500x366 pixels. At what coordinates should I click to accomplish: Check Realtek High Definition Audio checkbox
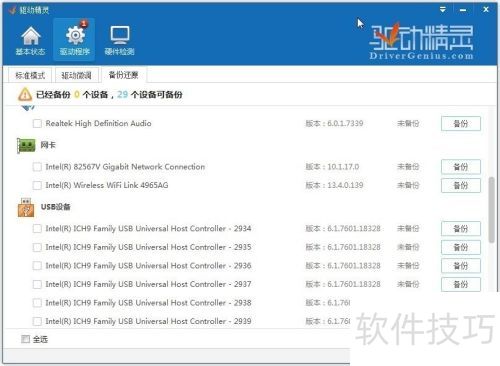click(x=37, y=124)
